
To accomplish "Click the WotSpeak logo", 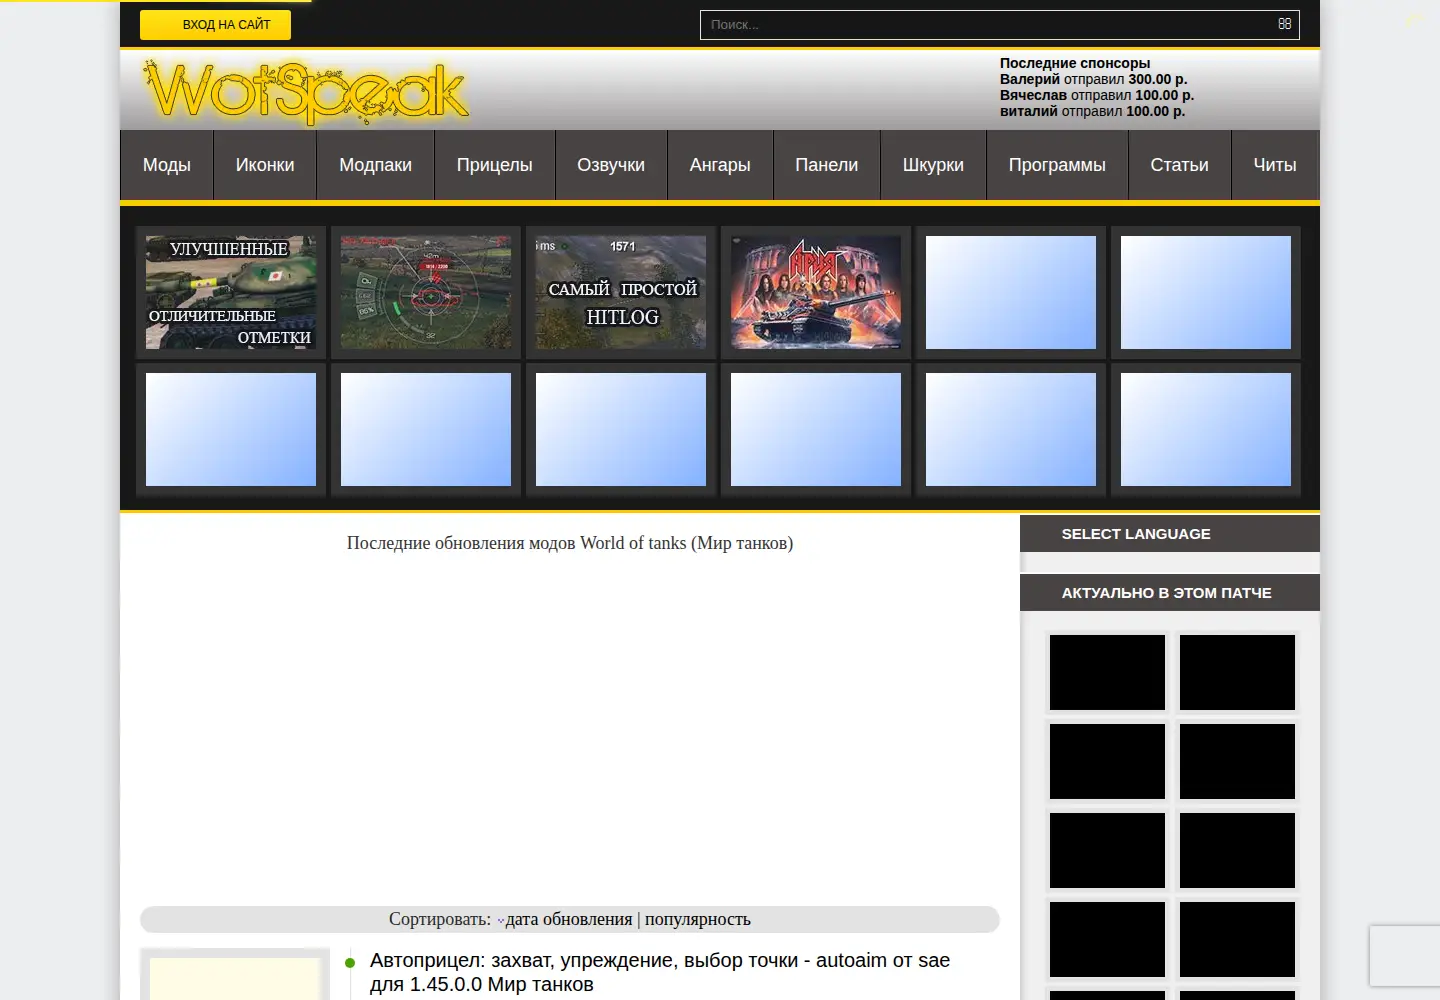I will pyautogui.click(x=307, y=92).
